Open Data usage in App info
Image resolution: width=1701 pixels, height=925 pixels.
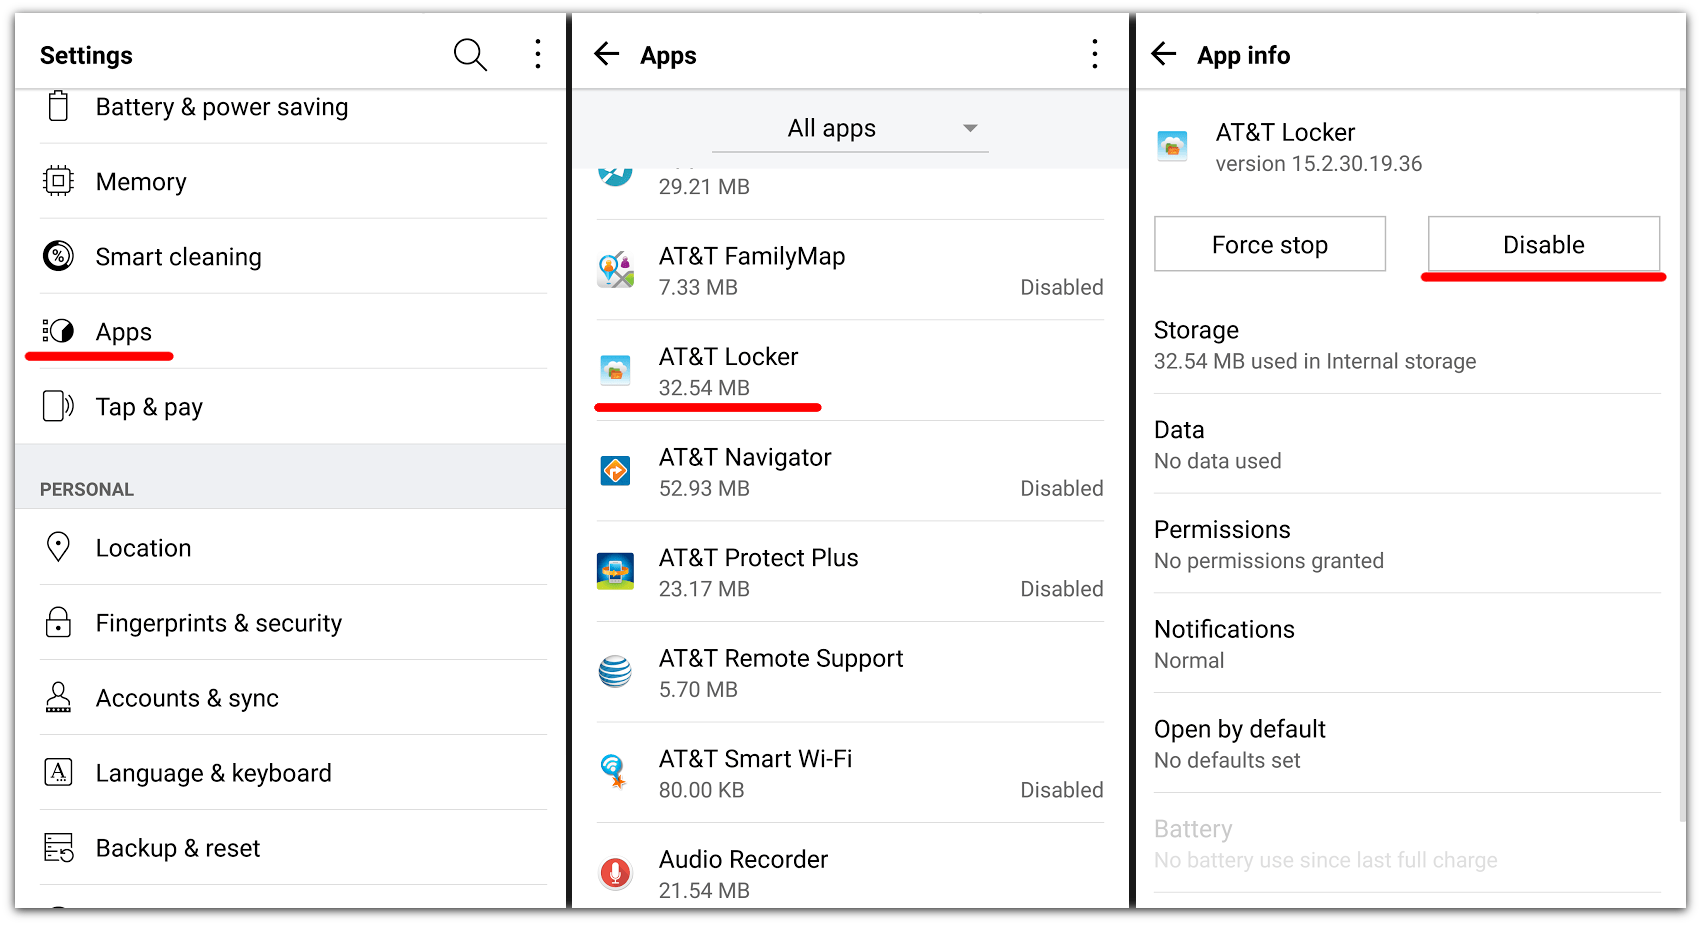pos(1407,444)
